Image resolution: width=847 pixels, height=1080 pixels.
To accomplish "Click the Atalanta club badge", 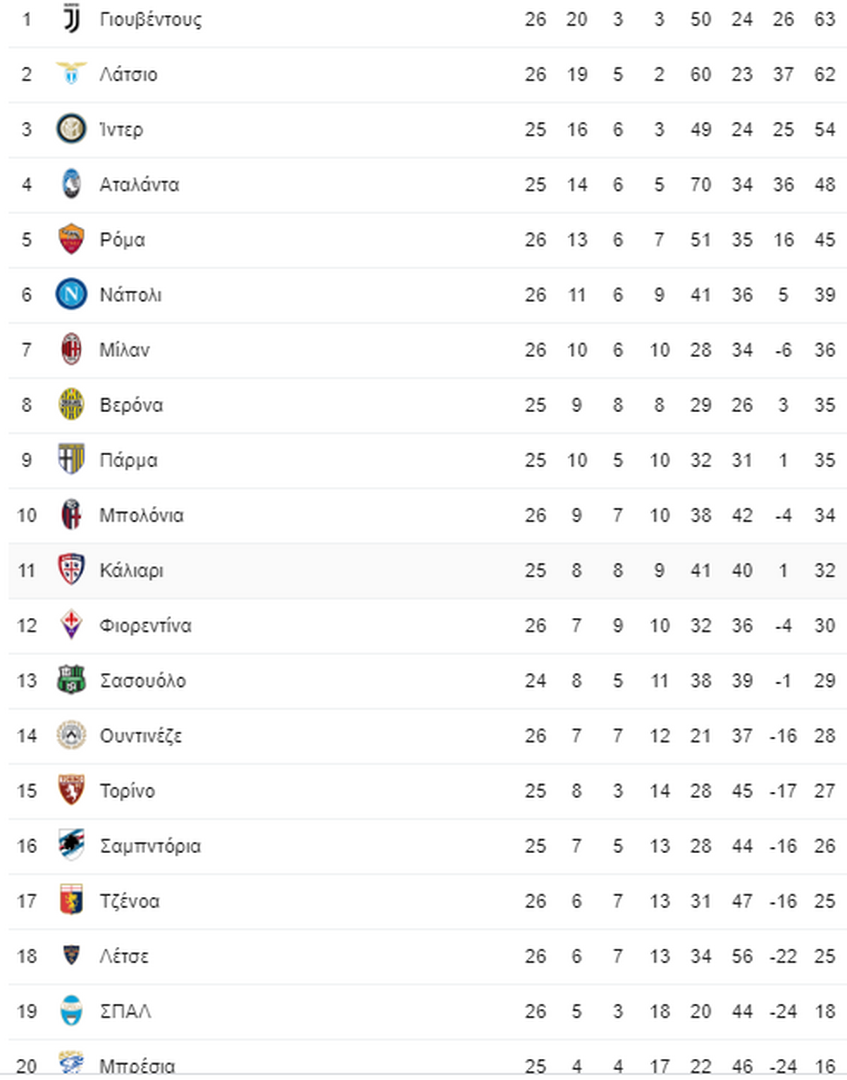I will point(71,184).
